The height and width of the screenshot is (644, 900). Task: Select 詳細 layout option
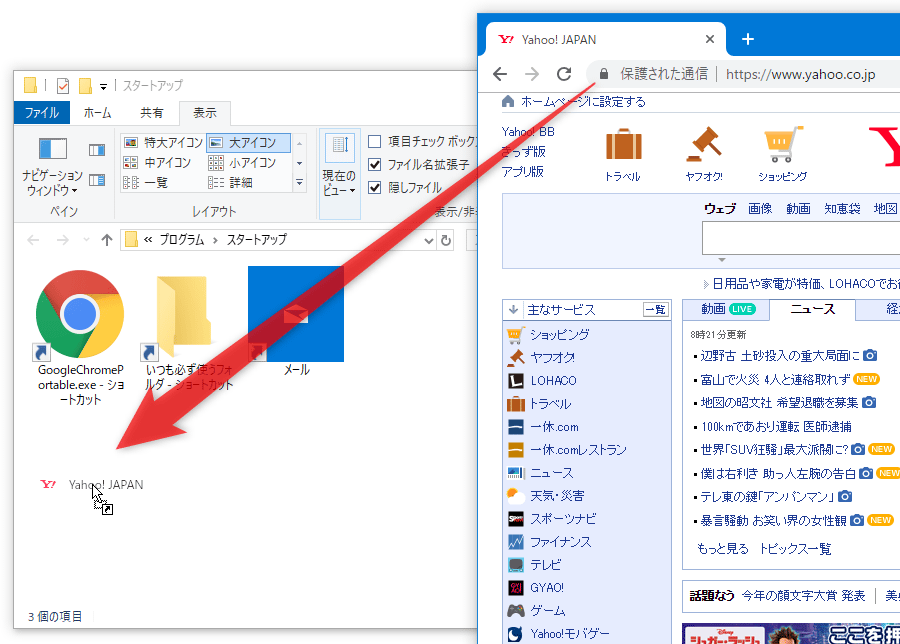(x=230, y=183)
